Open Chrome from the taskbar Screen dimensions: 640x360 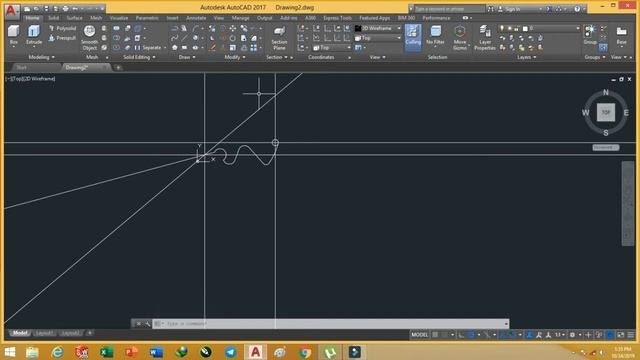pyautogui.click(x=305, y=352)
